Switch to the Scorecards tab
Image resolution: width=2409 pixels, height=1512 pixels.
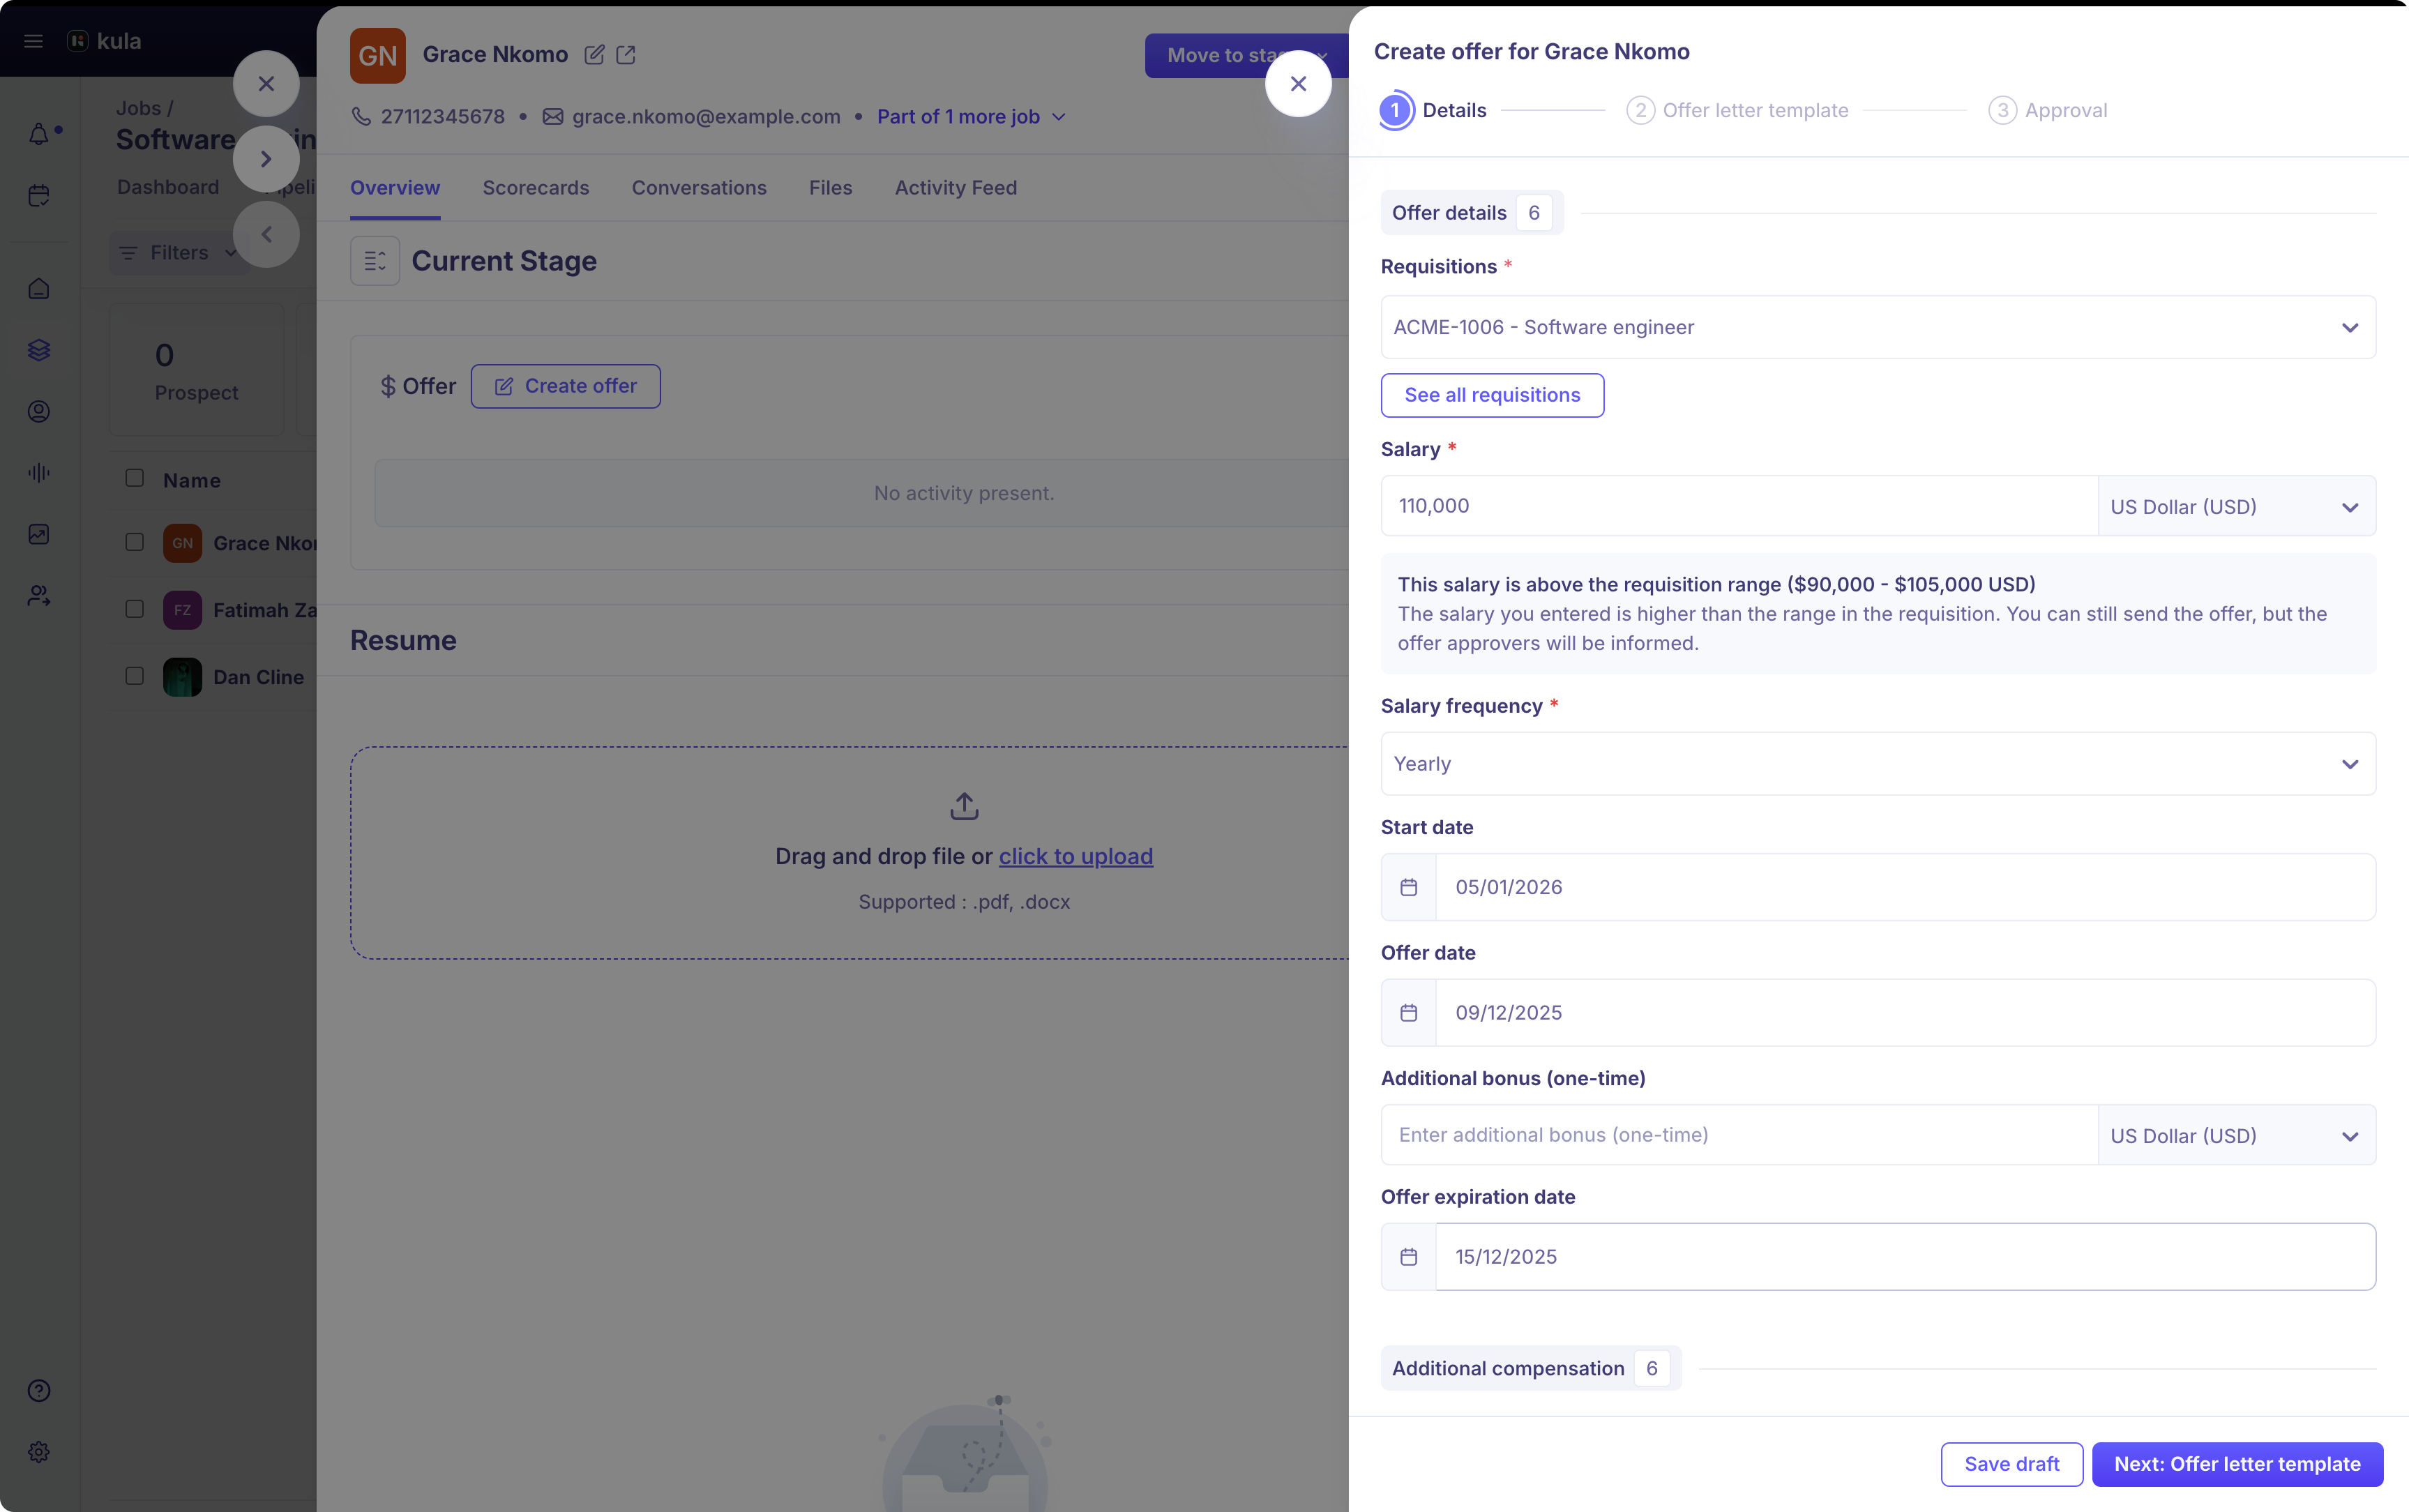(535, 188)
